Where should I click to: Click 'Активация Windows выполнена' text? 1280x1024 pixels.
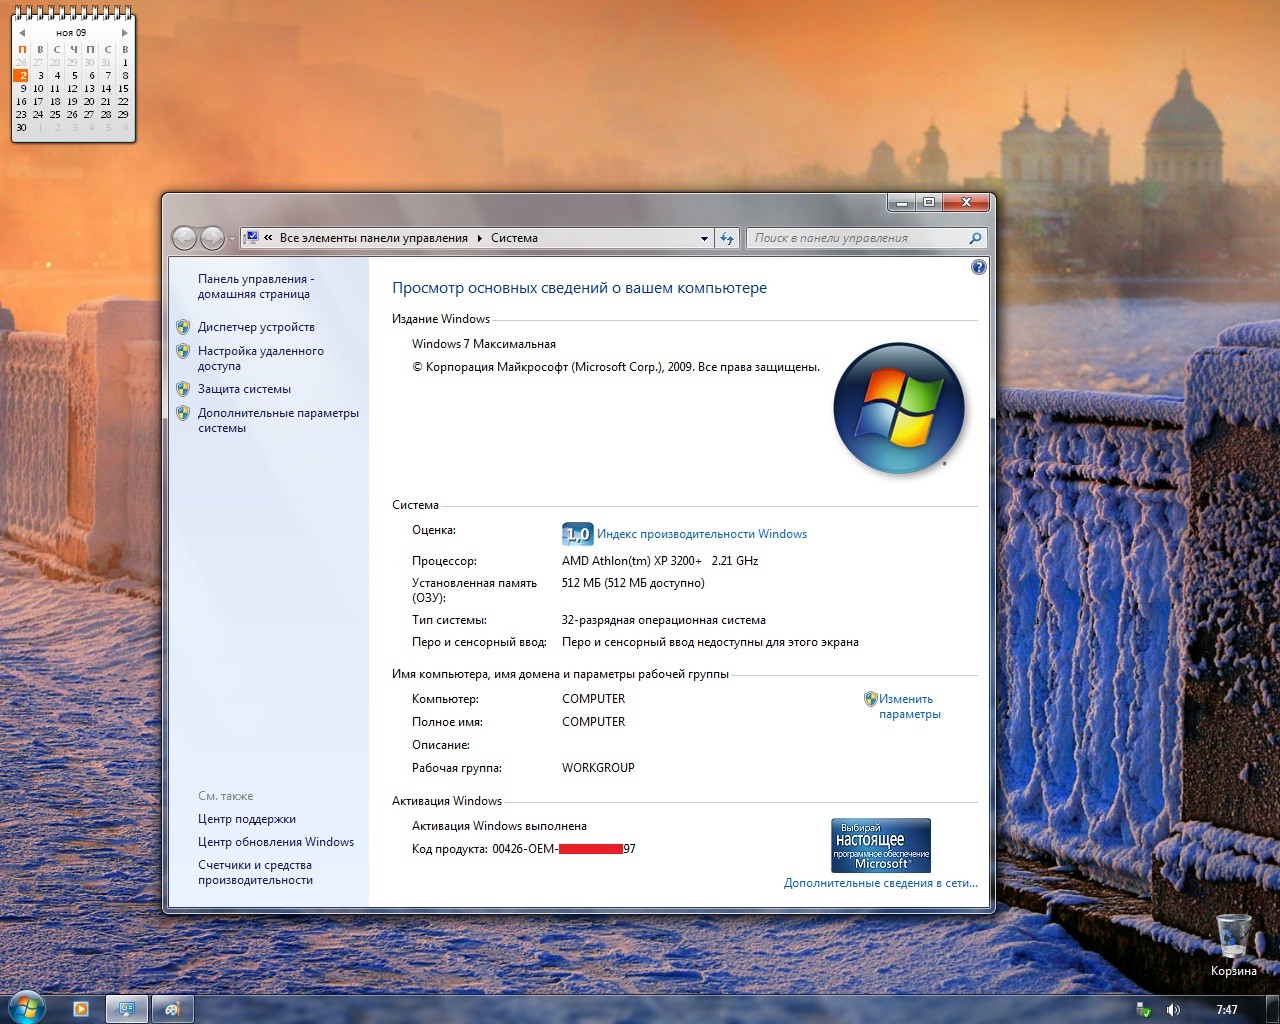[x=499, y=826]
